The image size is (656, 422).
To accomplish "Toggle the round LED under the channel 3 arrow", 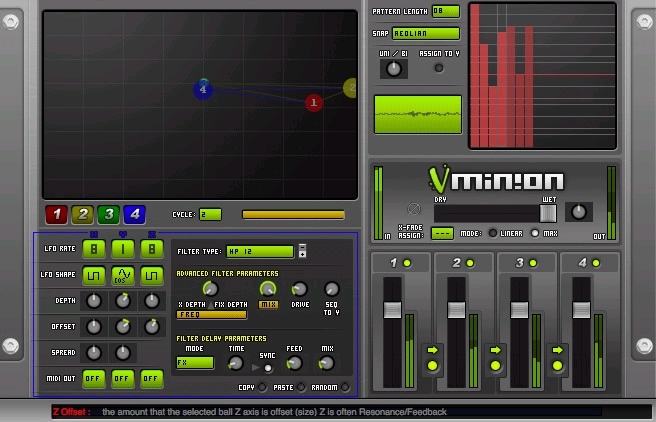I will click(558, 366).
